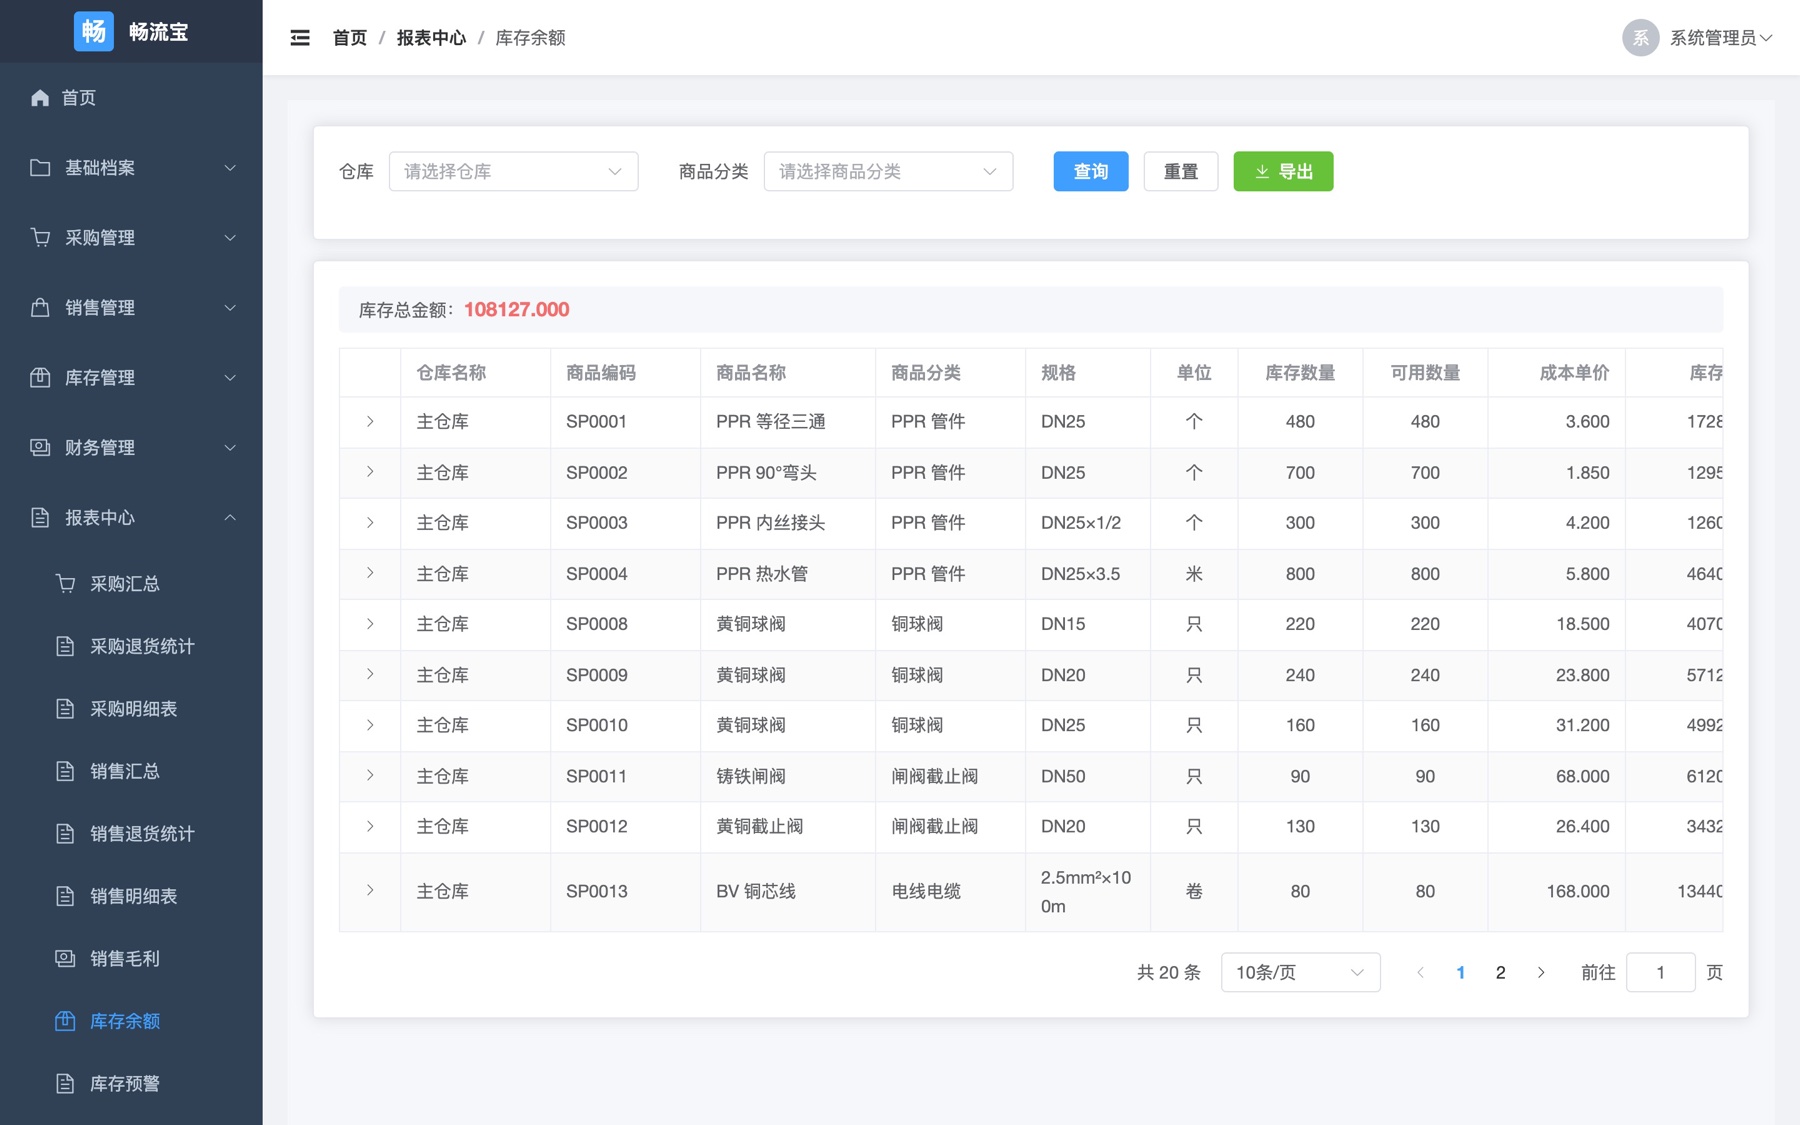The image size is (1800, 1125).
Task: Click the 销售管理 bag icon
Action: coord(40,308)
